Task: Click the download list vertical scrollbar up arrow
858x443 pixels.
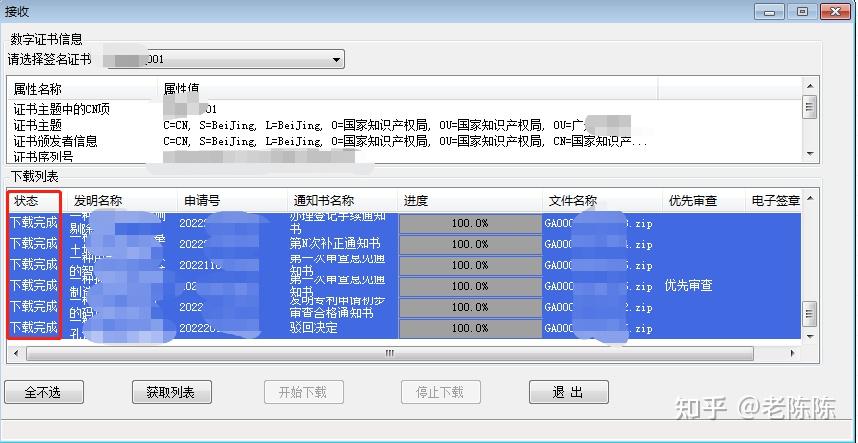Action: (x=810, y=198)
